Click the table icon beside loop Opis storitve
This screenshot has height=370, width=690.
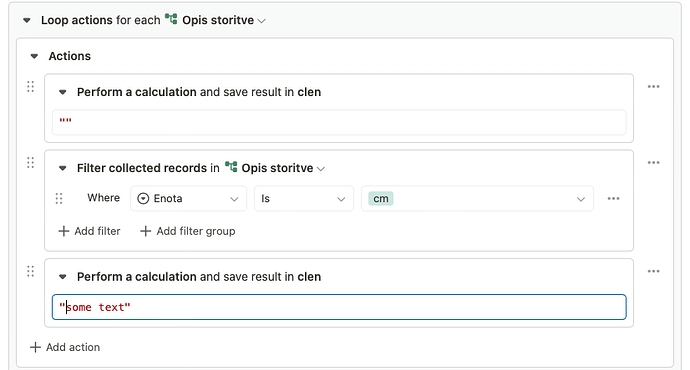click(x=171, y=19)
